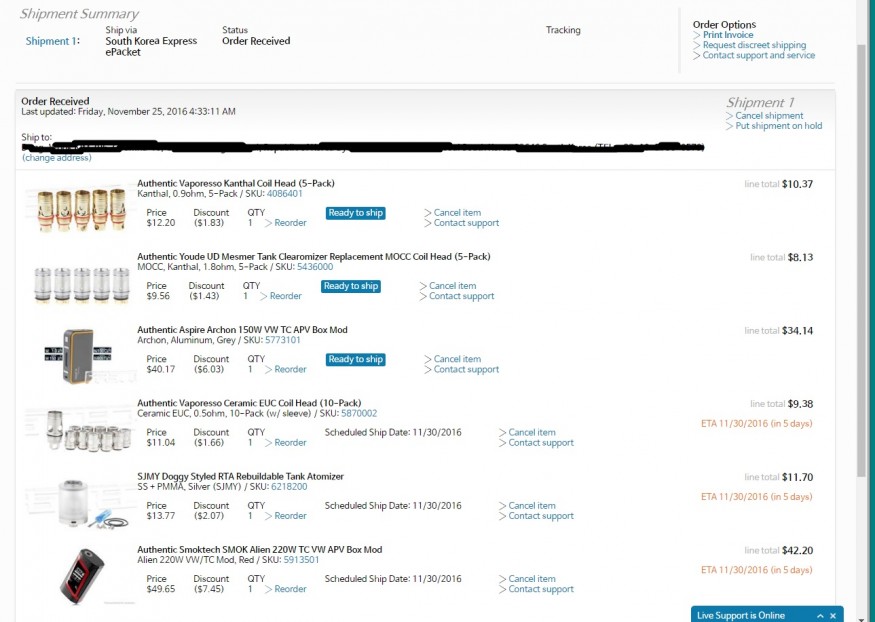Put shipment on hold

(778, 126)
